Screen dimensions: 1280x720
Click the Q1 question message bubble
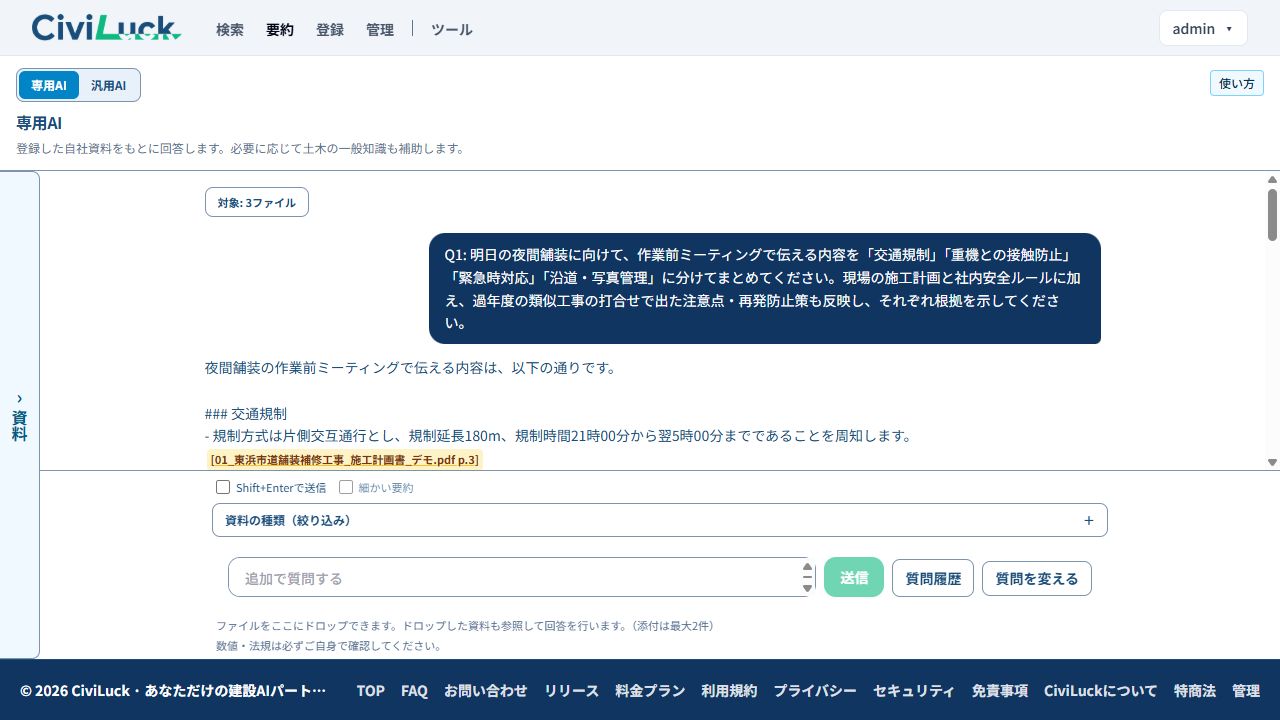click(x=765, y=288)
